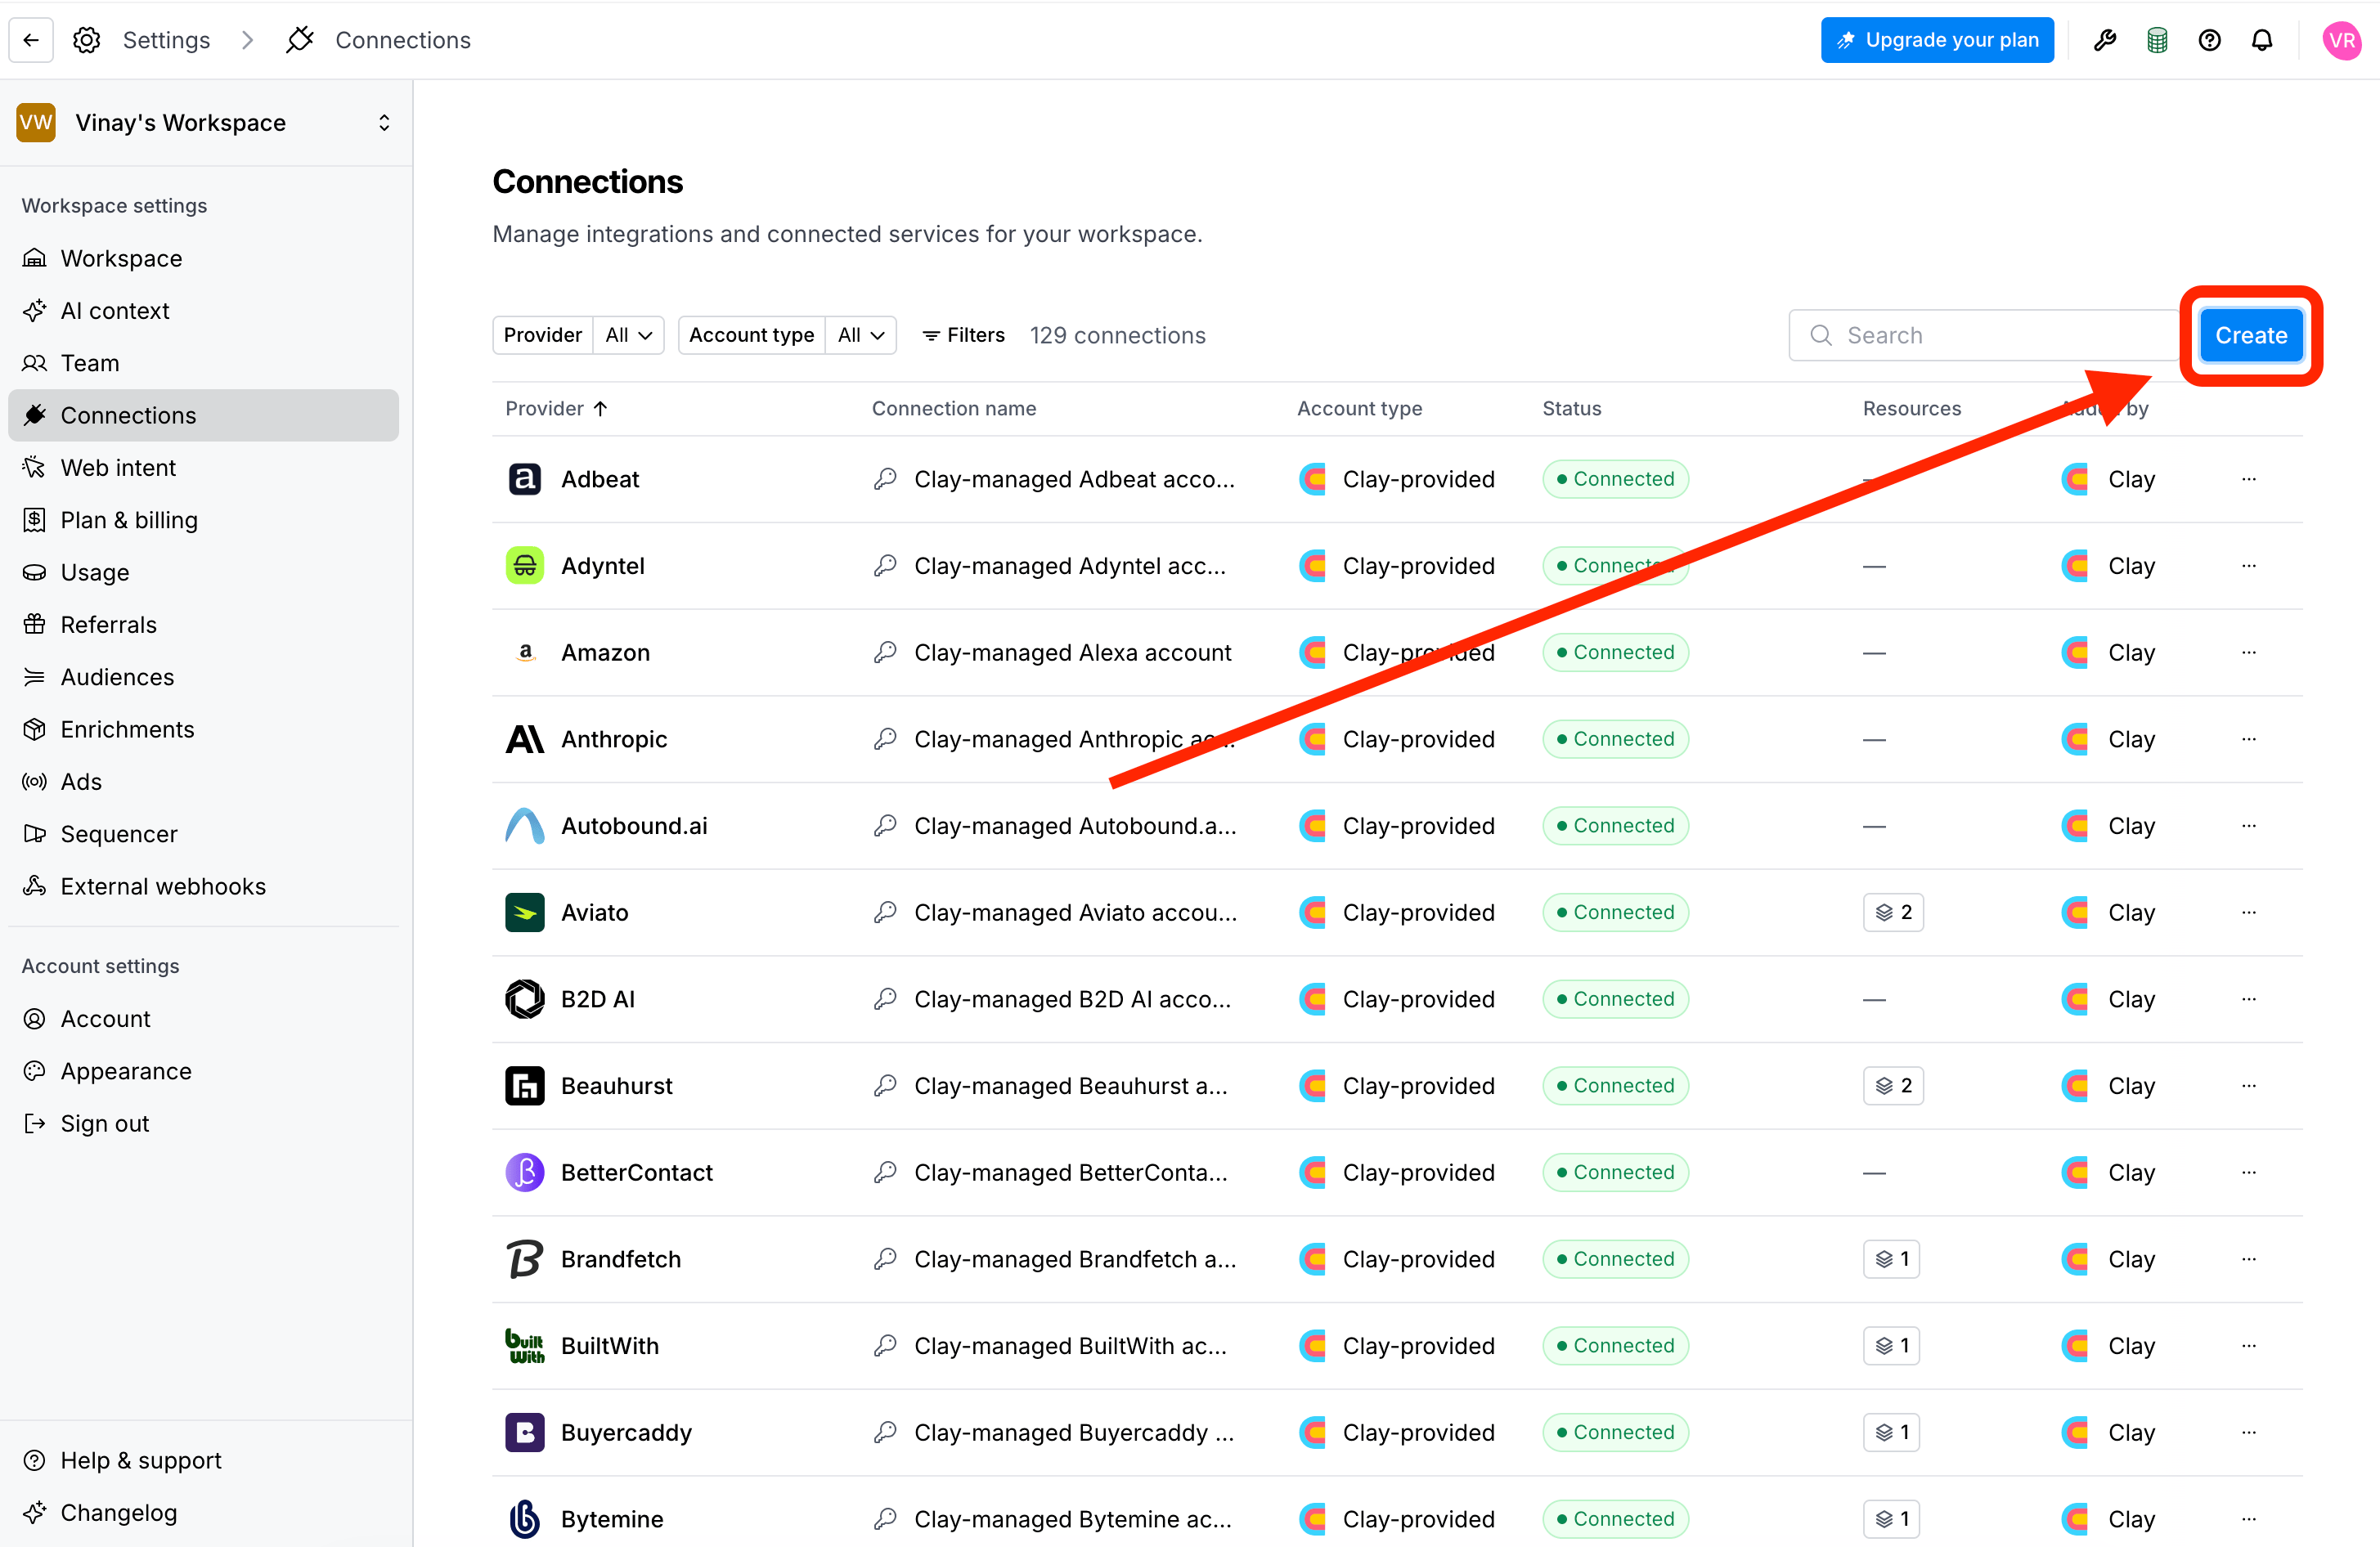Click the Connection name column header

click(x=953, y=408)
